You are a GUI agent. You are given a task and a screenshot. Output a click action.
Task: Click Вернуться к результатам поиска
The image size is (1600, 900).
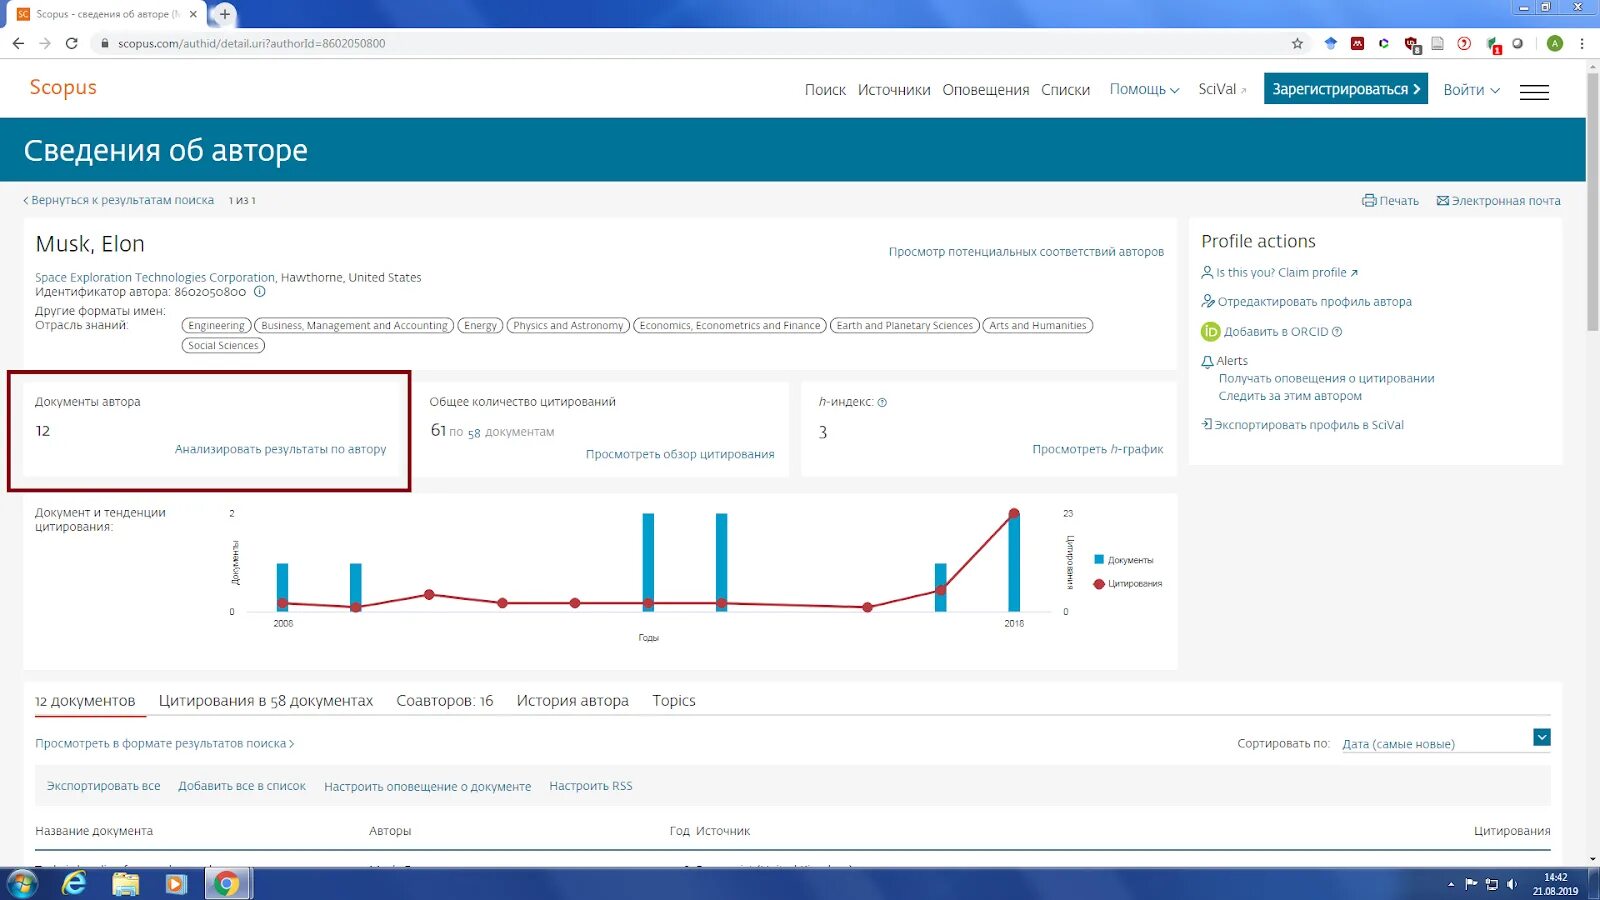point(119,201)
